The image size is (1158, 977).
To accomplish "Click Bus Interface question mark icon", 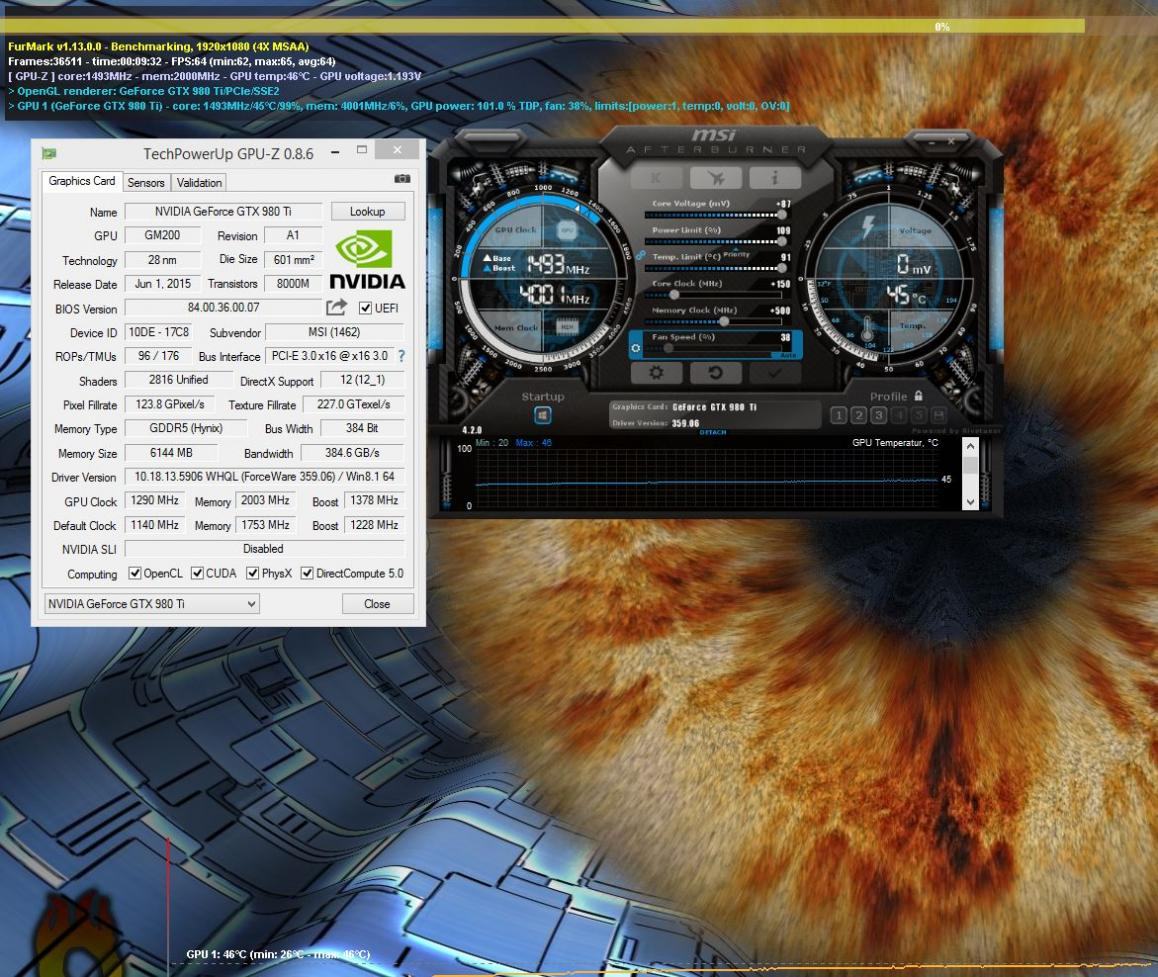I will coord(402,356).
